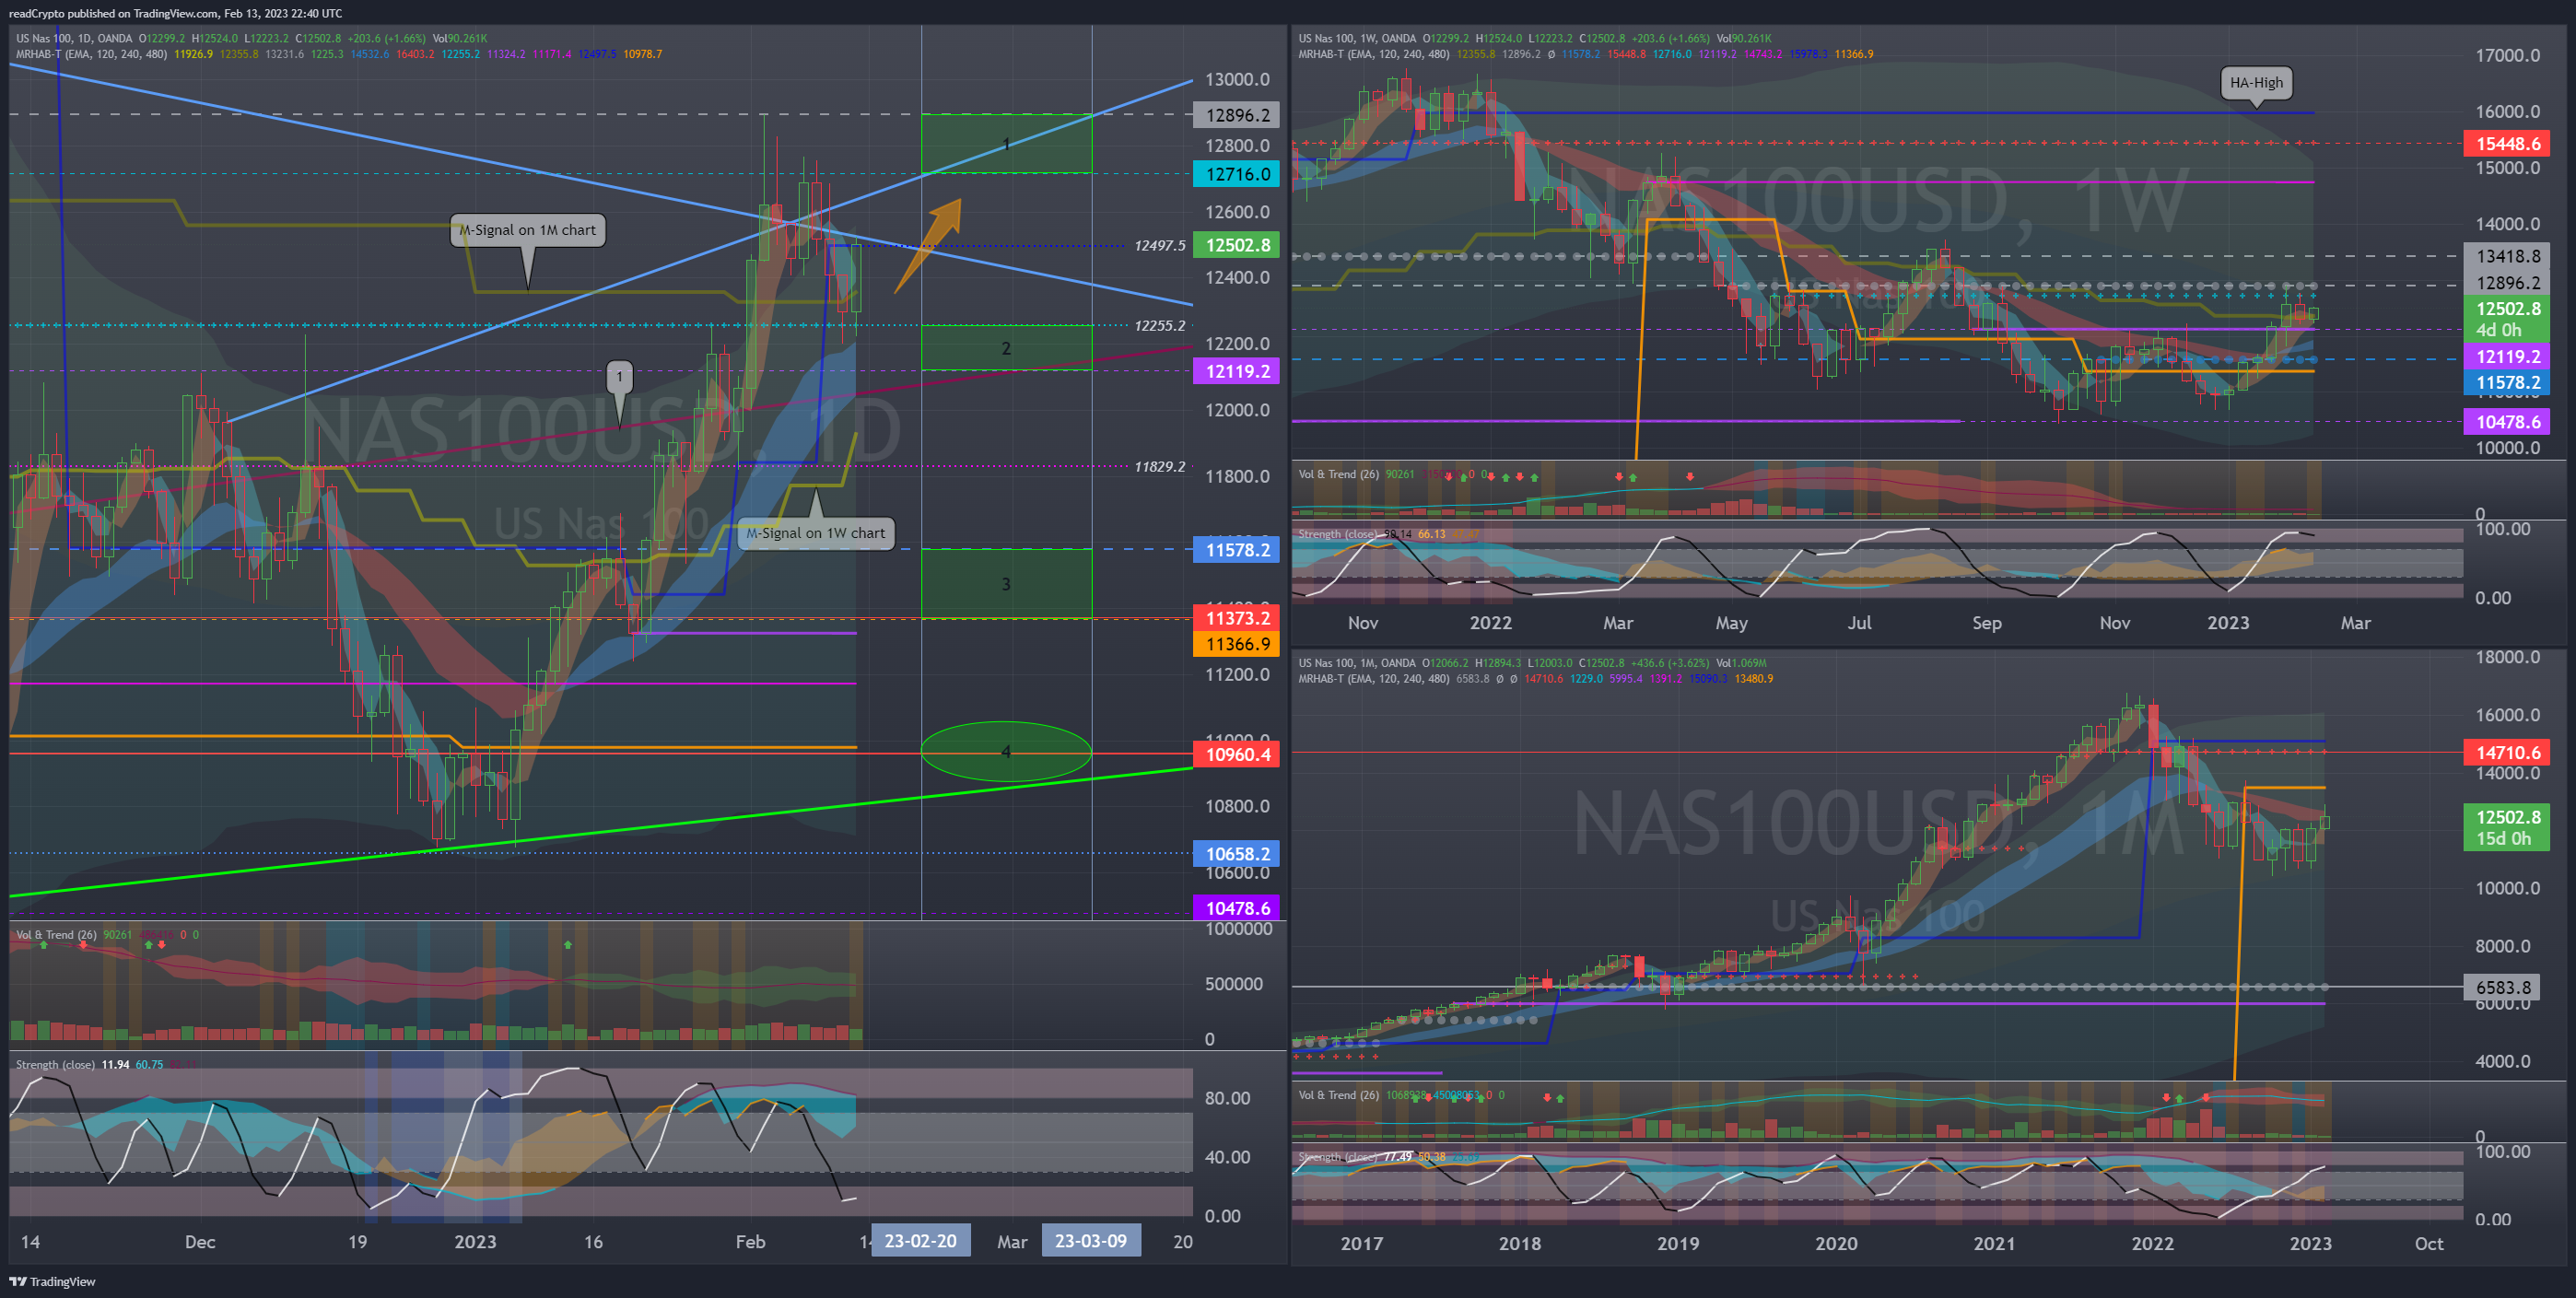Click the Strength (close) label on 1D chart
Image resolution: width=2576 pixels, height=1298 pixels.
55,1064
